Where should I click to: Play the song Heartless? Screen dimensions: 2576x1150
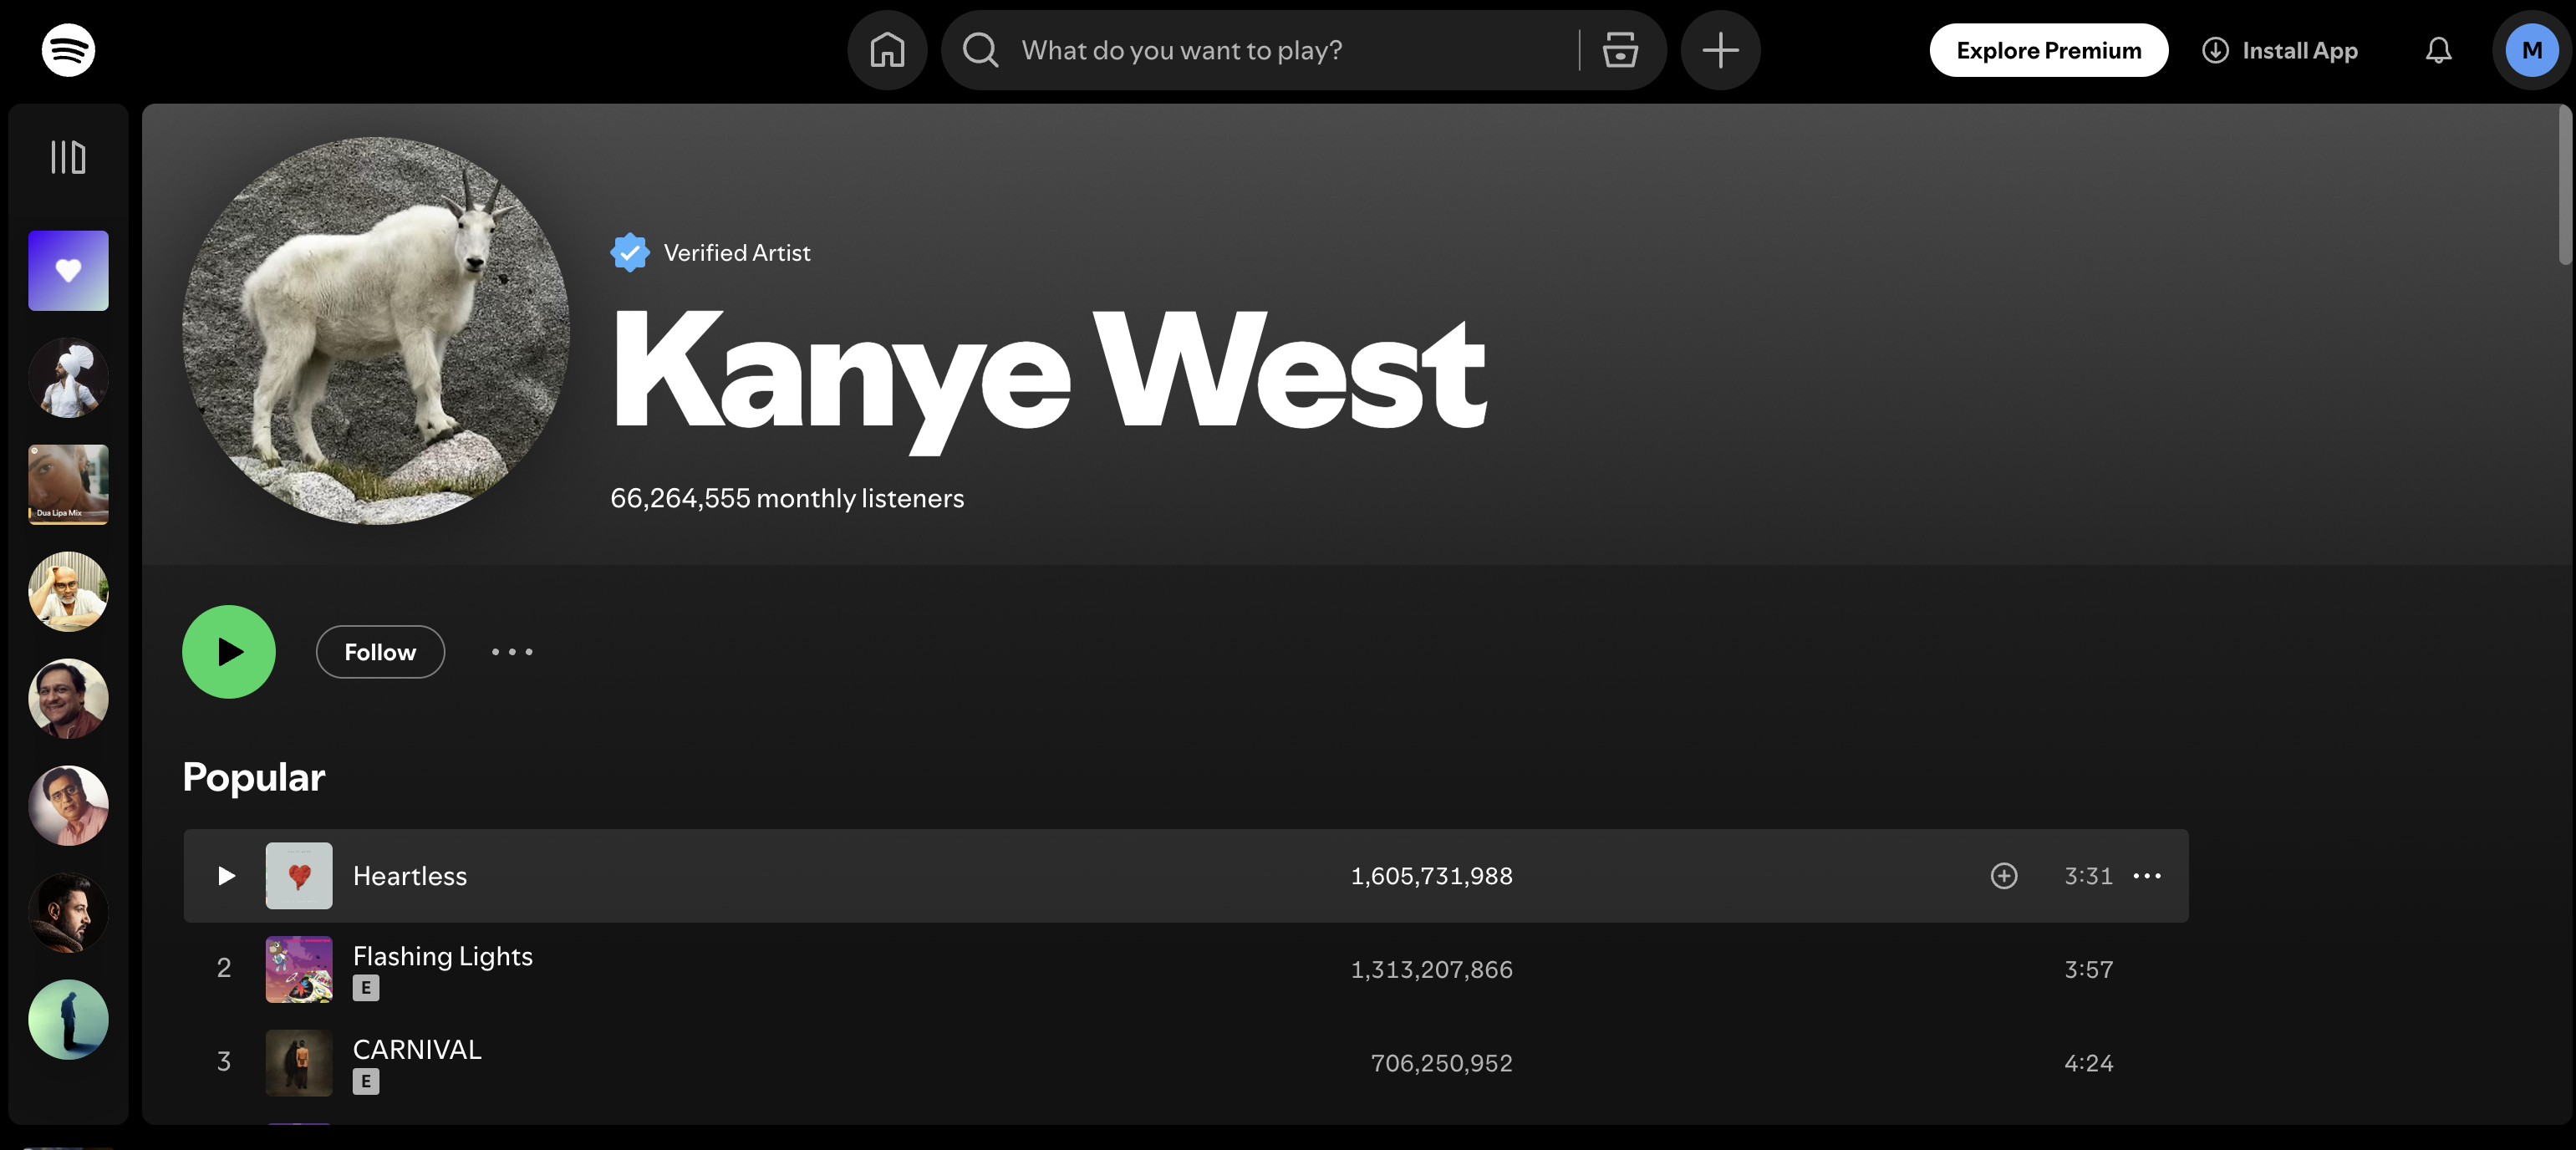226,876
